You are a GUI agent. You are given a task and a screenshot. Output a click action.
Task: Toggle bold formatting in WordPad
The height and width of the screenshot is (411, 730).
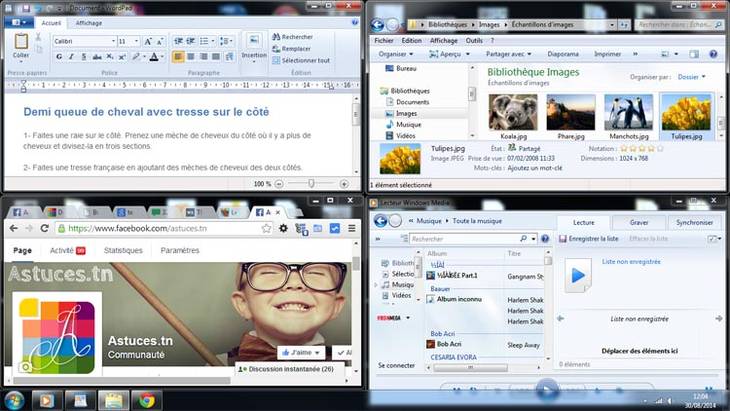59,57
